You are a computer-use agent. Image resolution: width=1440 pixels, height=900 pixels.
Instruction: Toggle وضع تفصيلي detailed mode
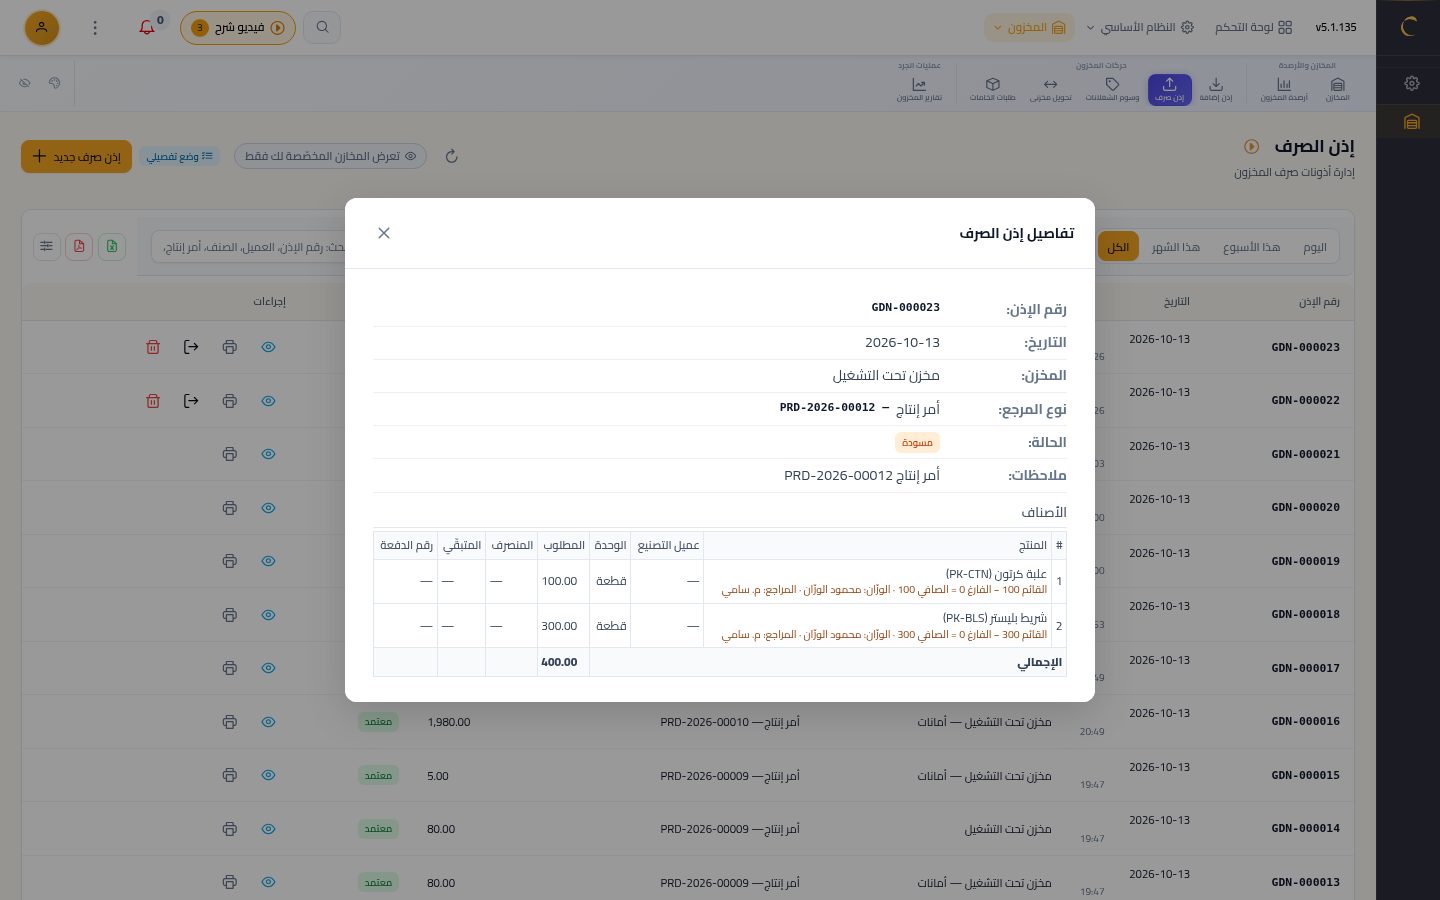tap(180, 156)
